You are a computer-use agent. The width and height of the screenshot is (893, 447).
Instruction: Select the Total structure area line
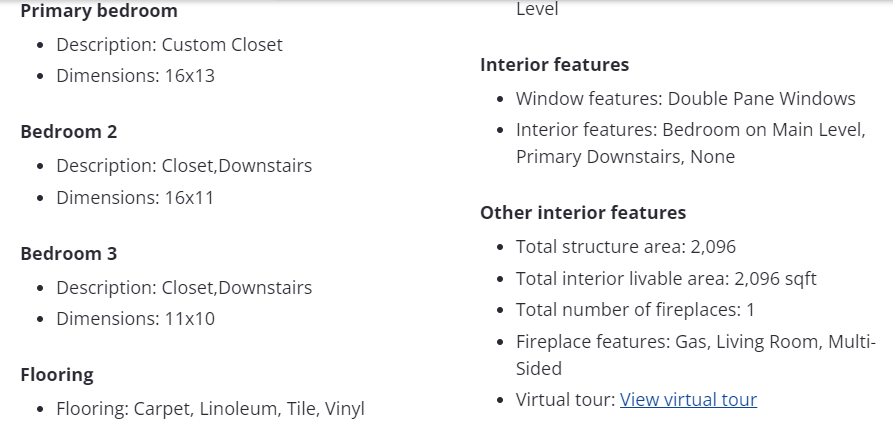tap(626, 247)
